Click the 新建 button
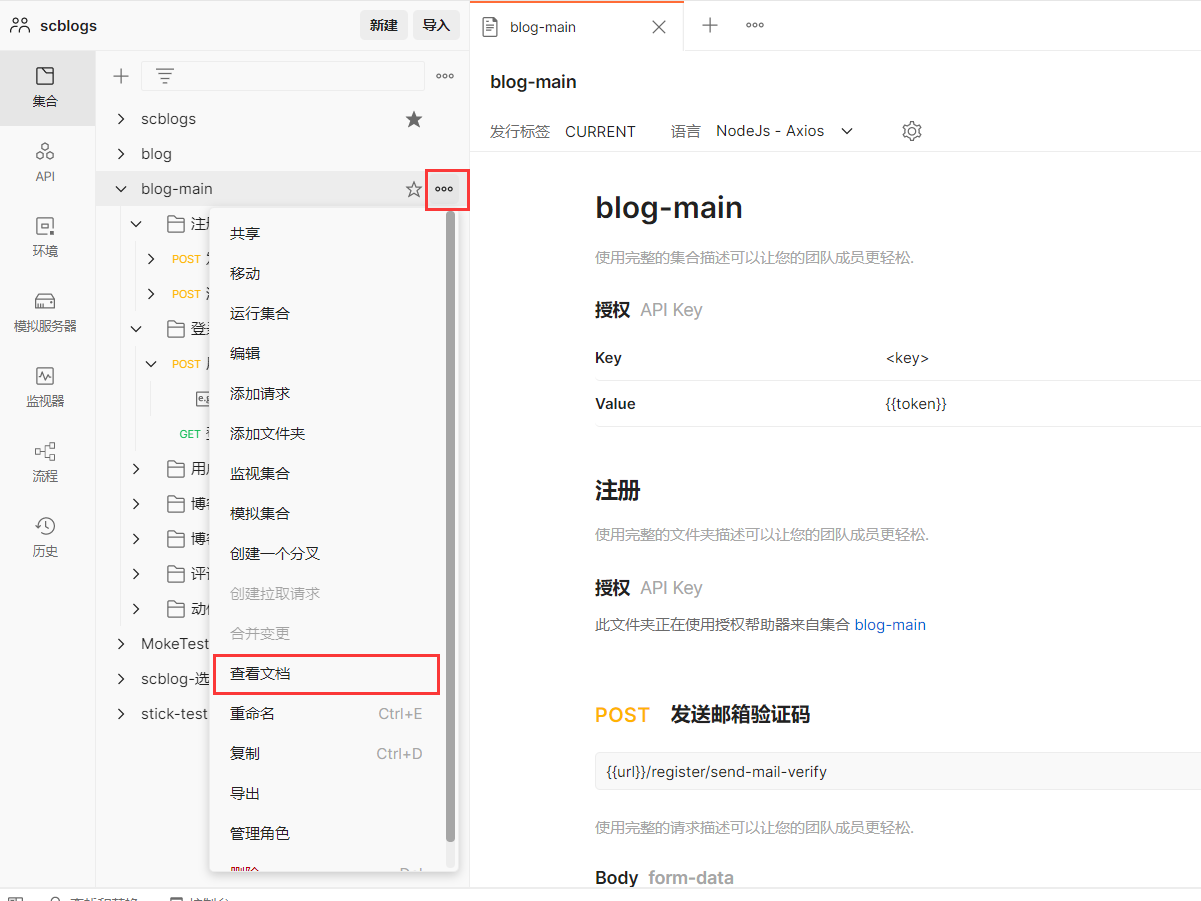Screen dimensions: 1201x901 pyautogui.click(x=384, y=26)
